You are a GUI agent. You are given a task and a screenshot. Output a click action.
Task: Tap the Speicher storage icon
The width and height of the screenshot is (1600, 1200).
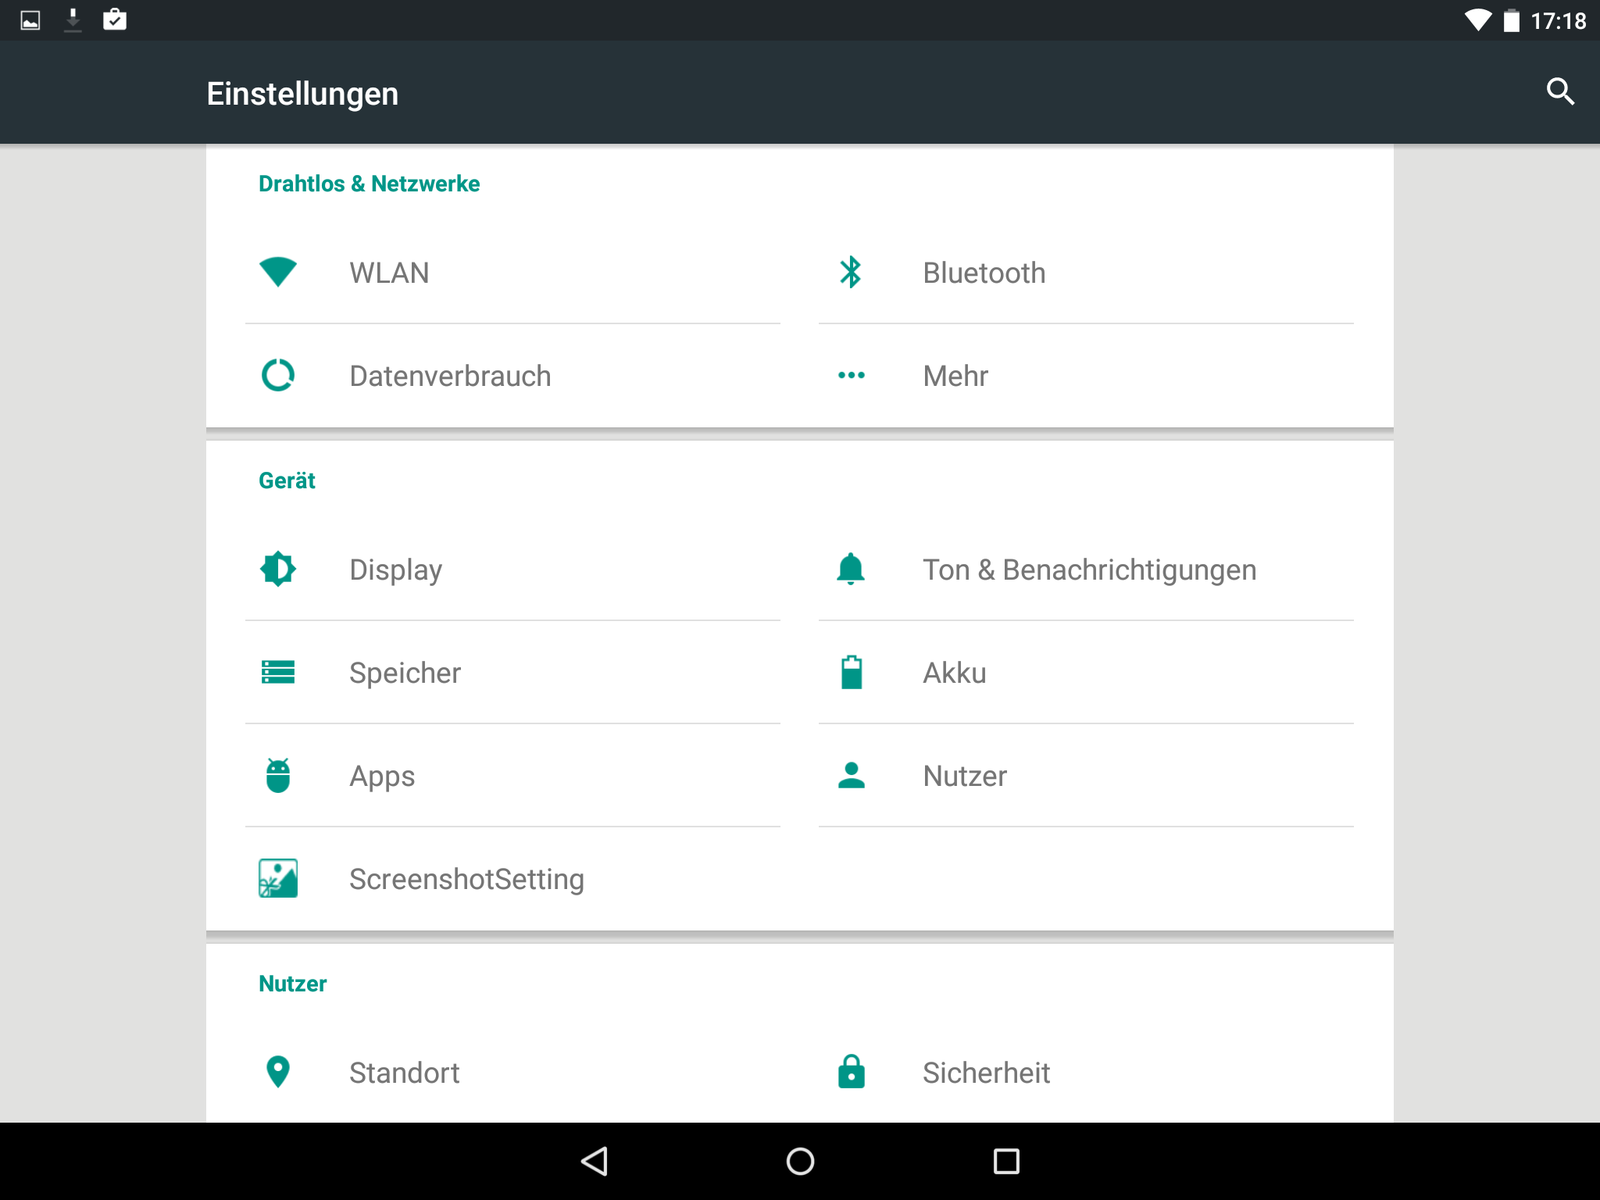278,672
